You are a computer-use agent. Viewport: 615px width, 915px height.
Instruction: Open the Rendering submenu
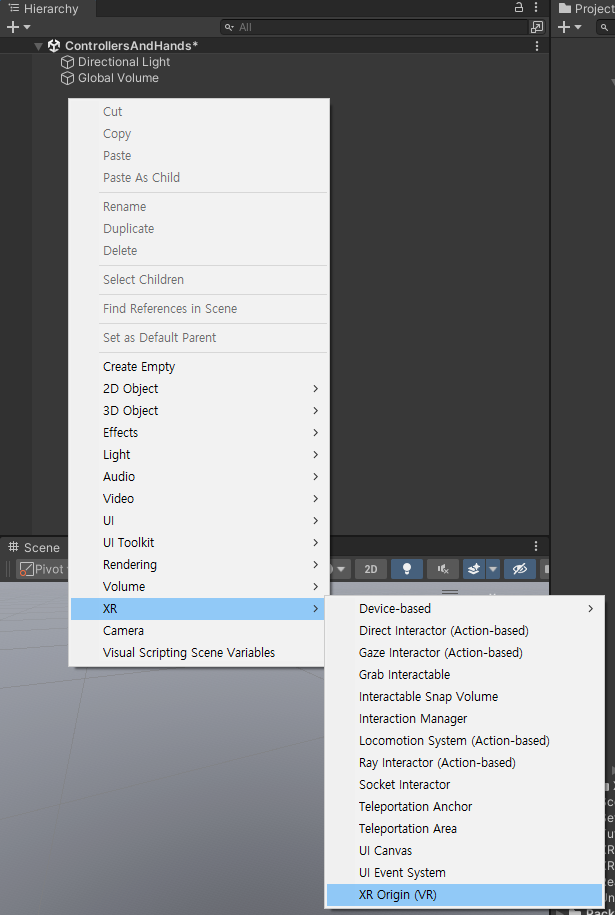pos(198,564)
